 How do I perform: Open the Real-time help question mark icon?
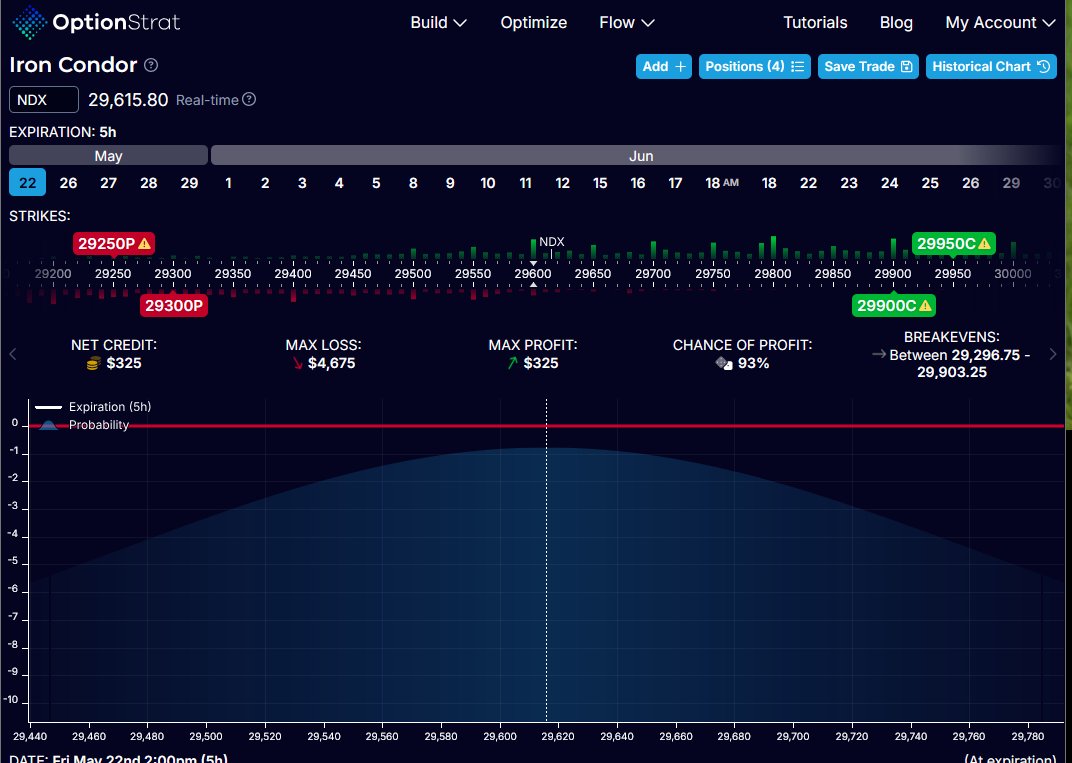tap(250, 99)
